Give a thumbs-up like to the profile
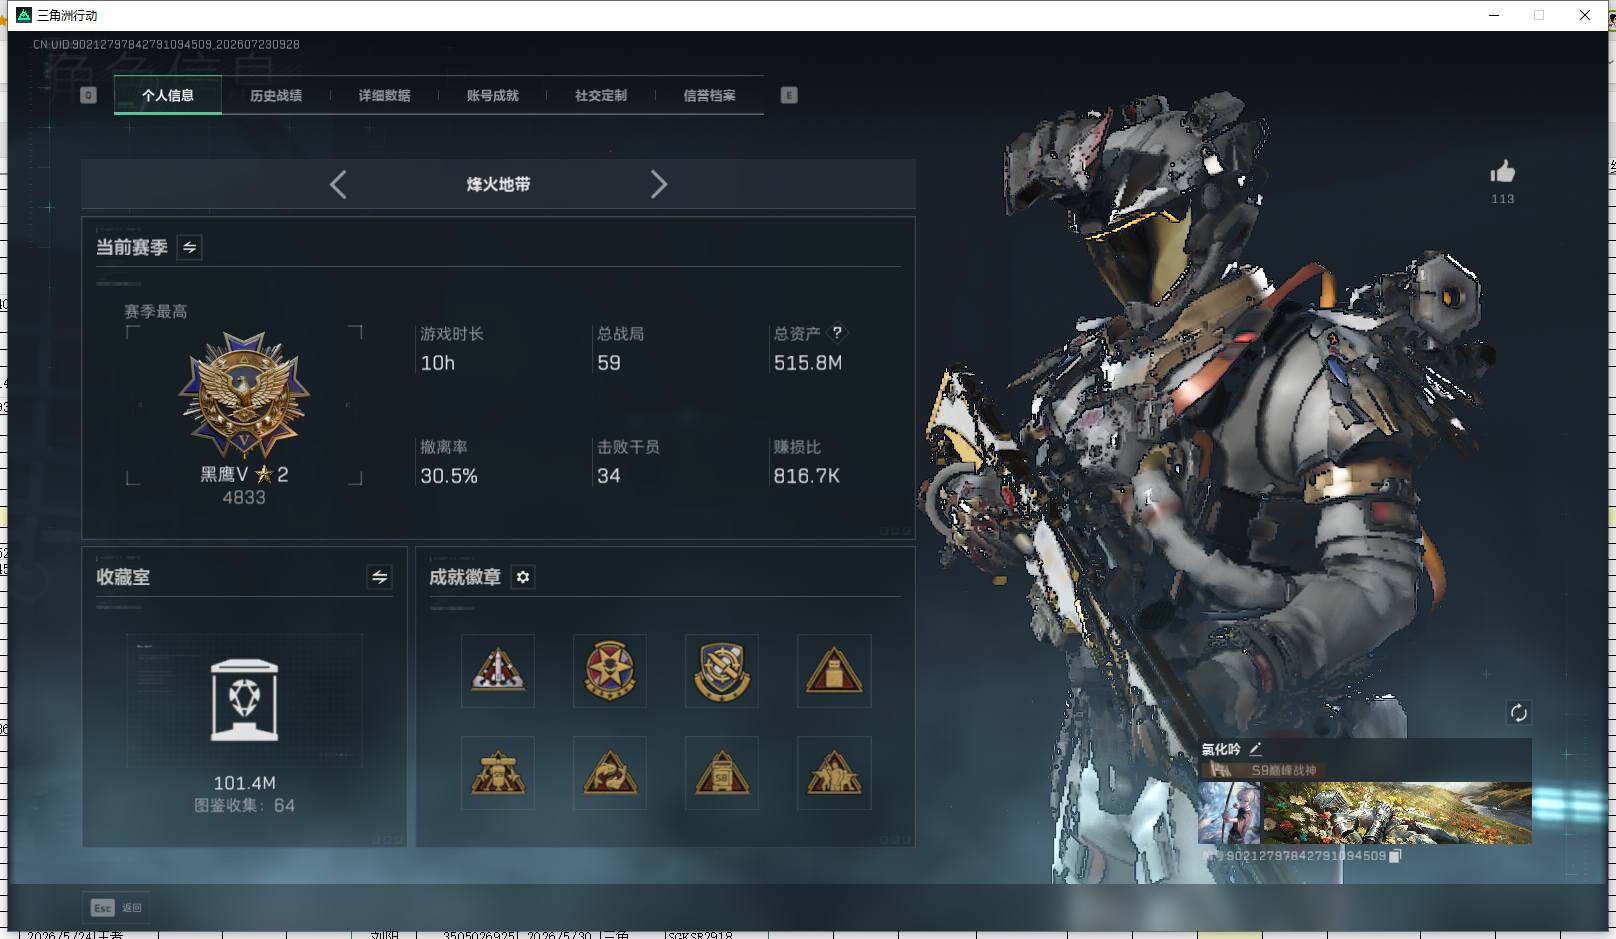1616x939 pixels. pyautogui.click(x=1502, y=172)
